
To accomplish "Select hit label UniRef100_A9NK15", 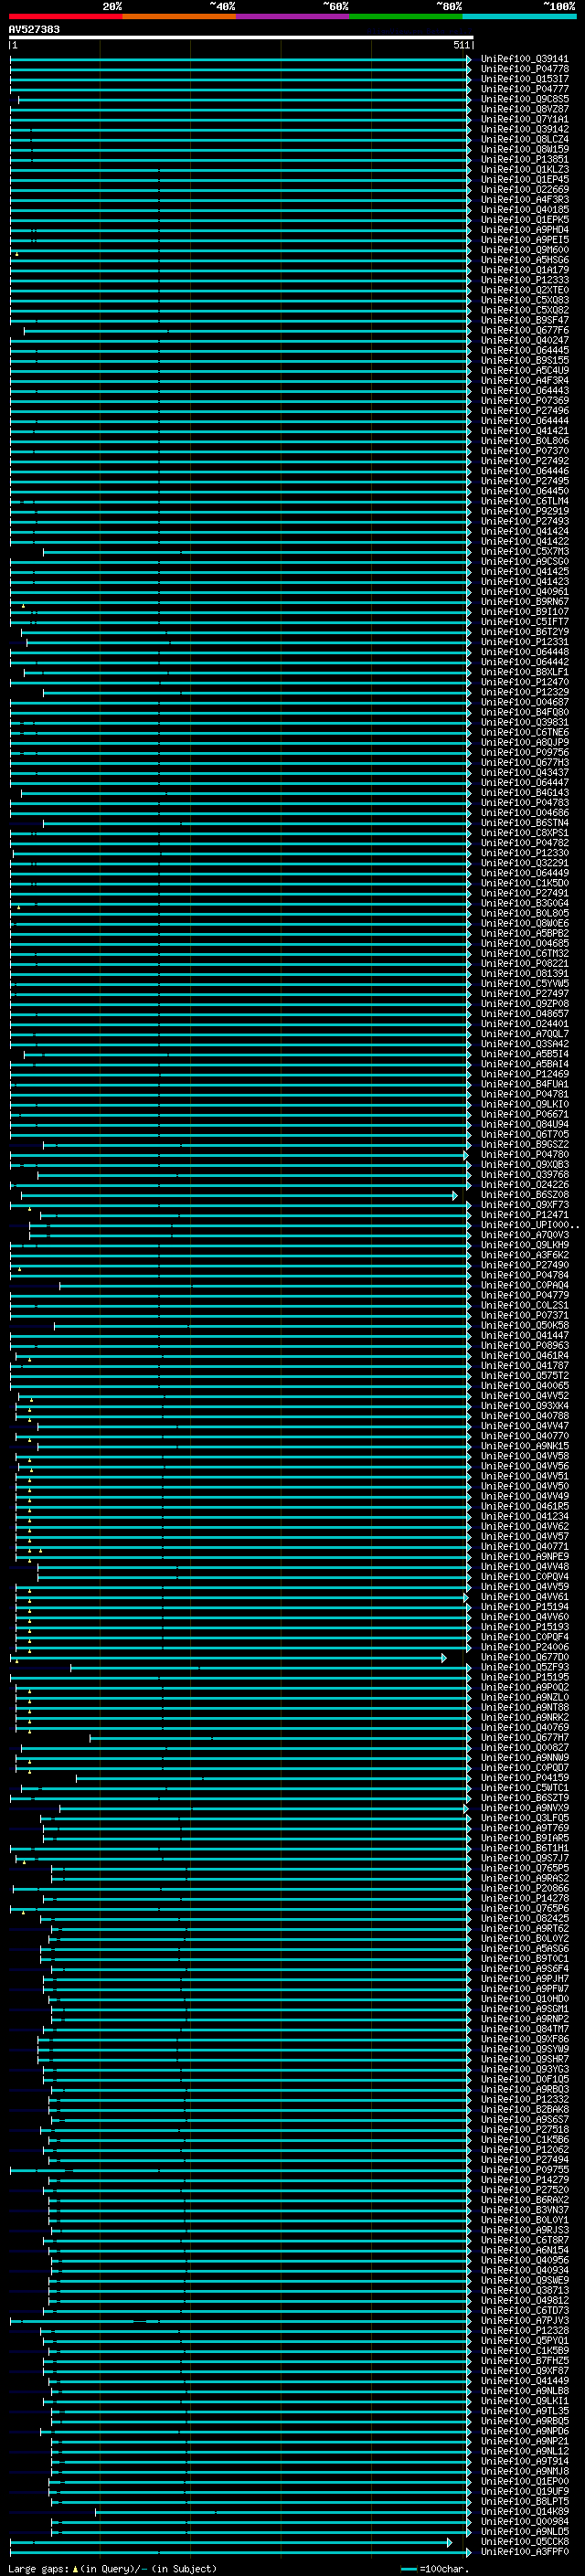I will [524, 1445].
